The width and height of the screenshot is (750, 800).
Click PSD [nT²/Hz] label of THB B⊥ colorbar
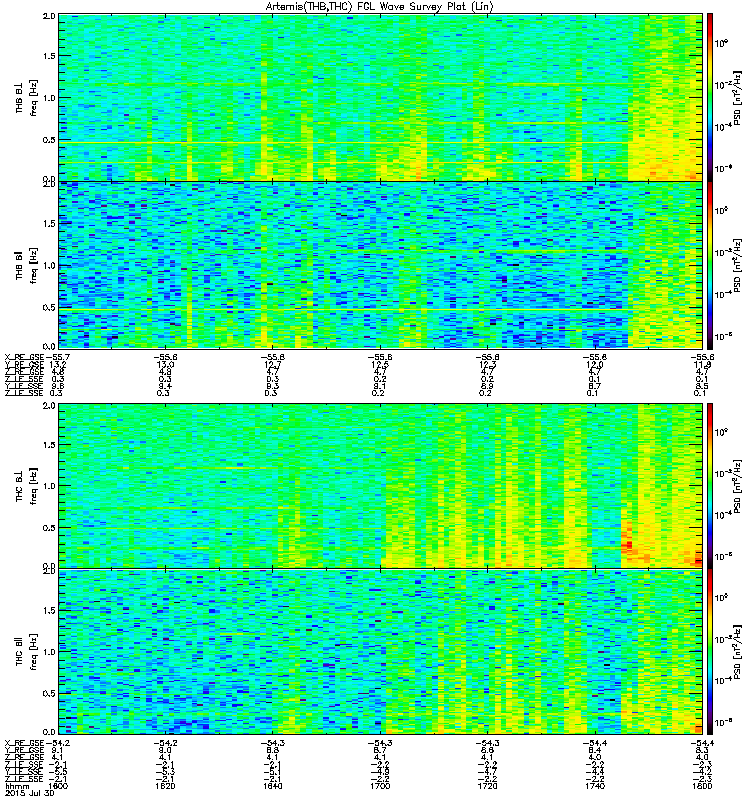[x=737, y=98]
